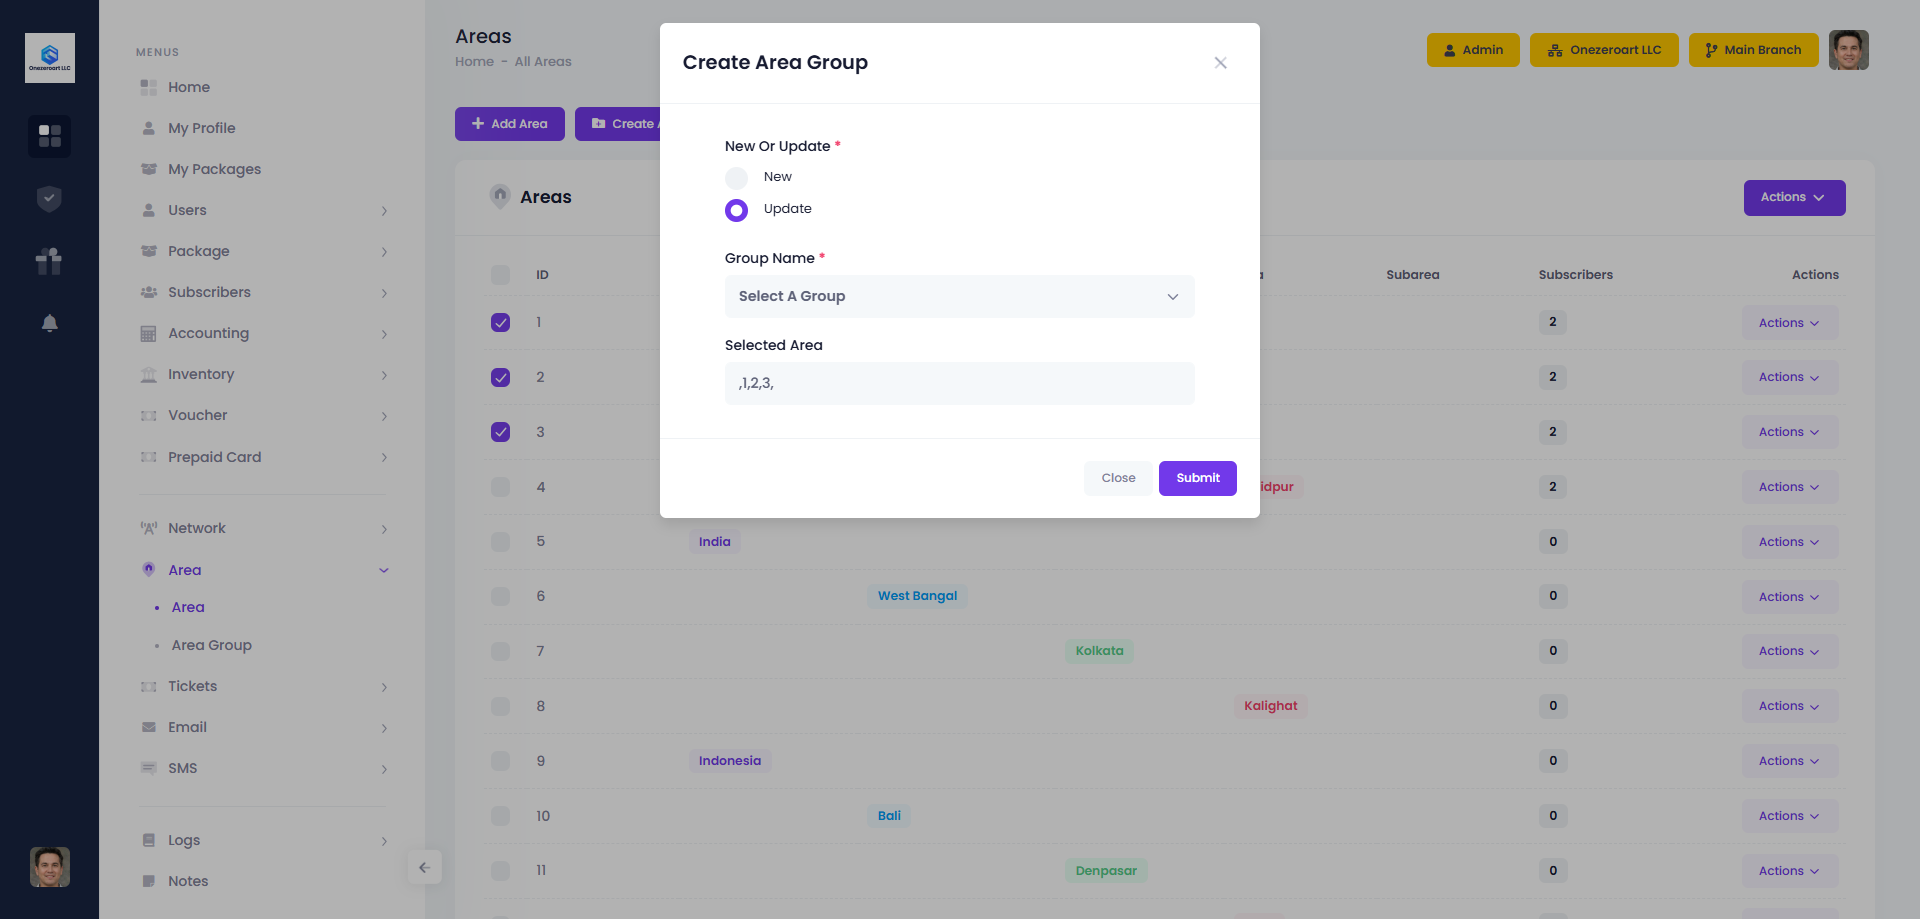Close the dialog with the X icon
This screenshot has height=919, width=1920.
[1220, 63]
